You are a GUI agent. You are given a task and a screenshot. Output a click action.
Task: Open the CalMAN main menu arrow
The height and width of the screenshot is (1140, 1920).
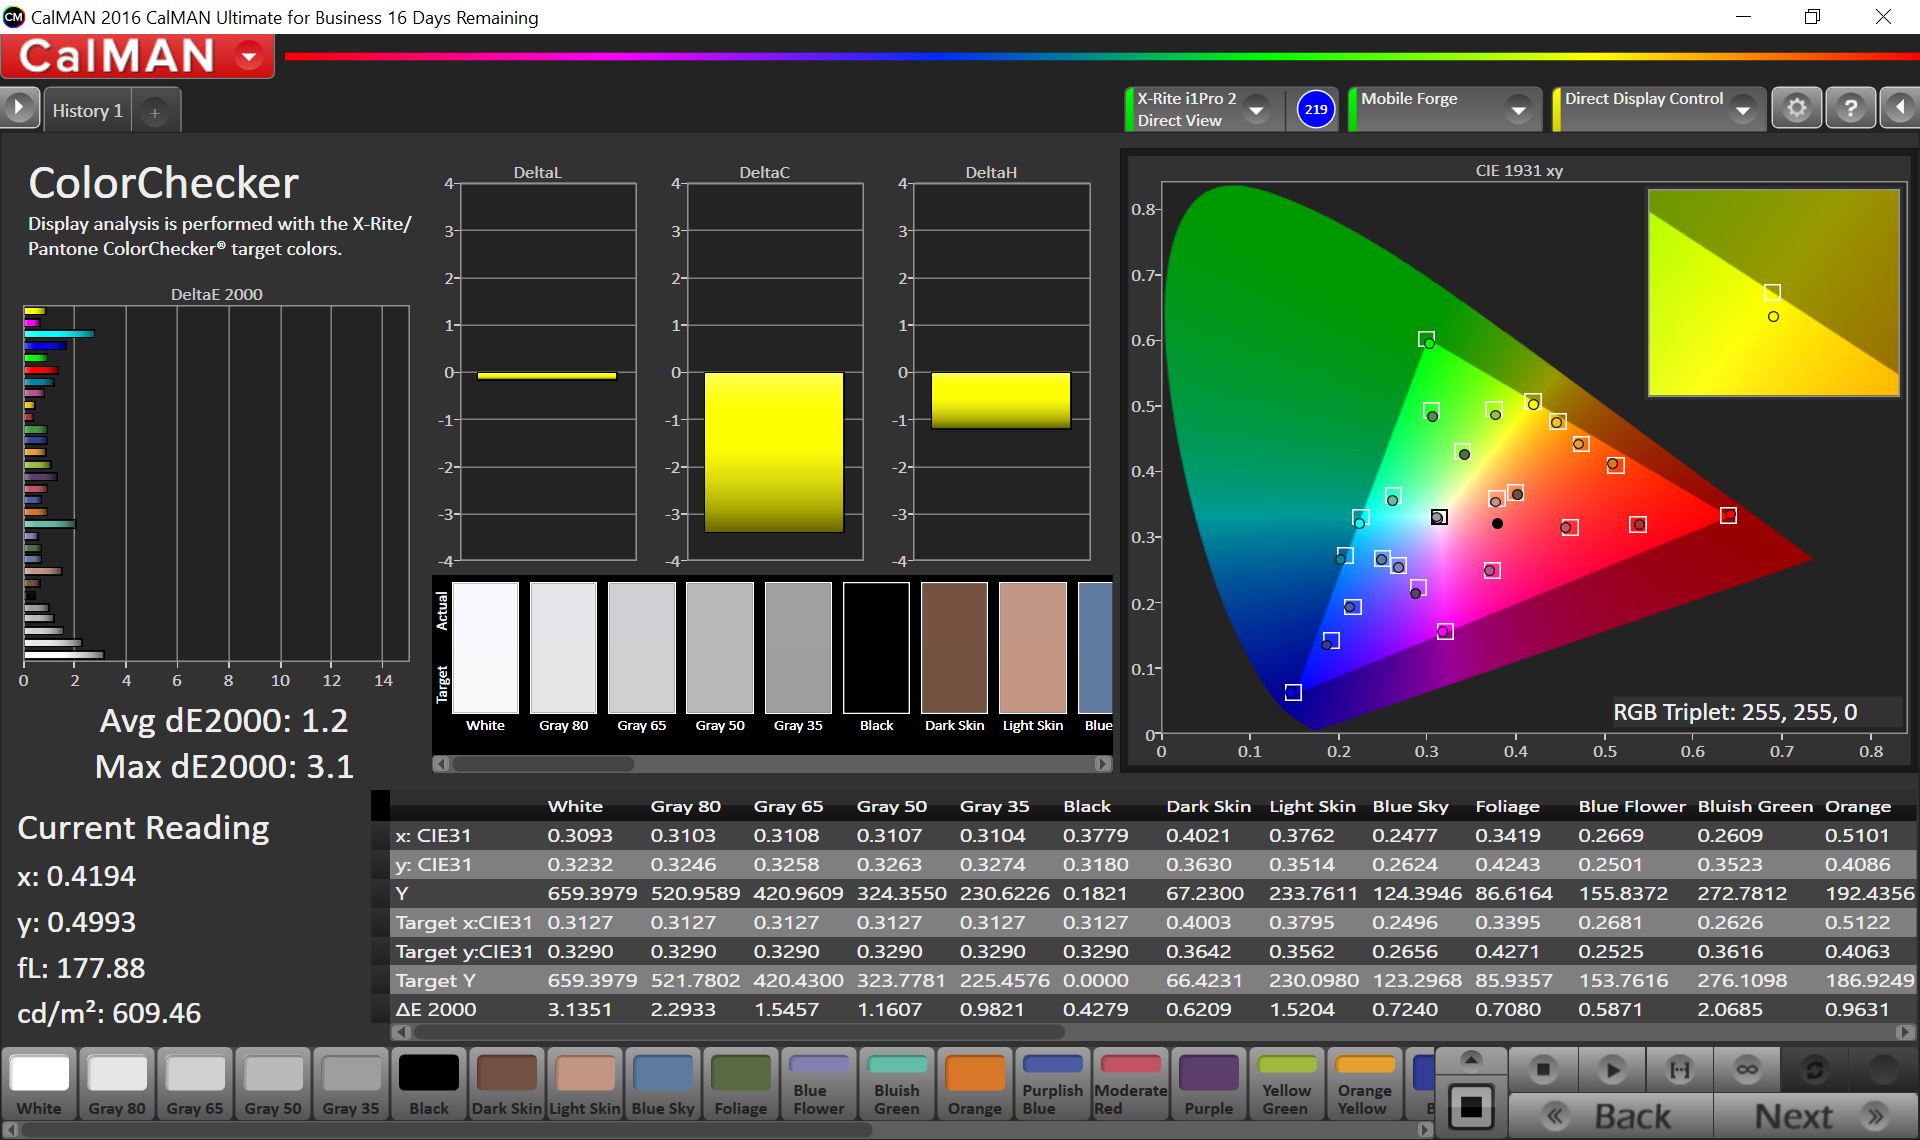[249, 57]
